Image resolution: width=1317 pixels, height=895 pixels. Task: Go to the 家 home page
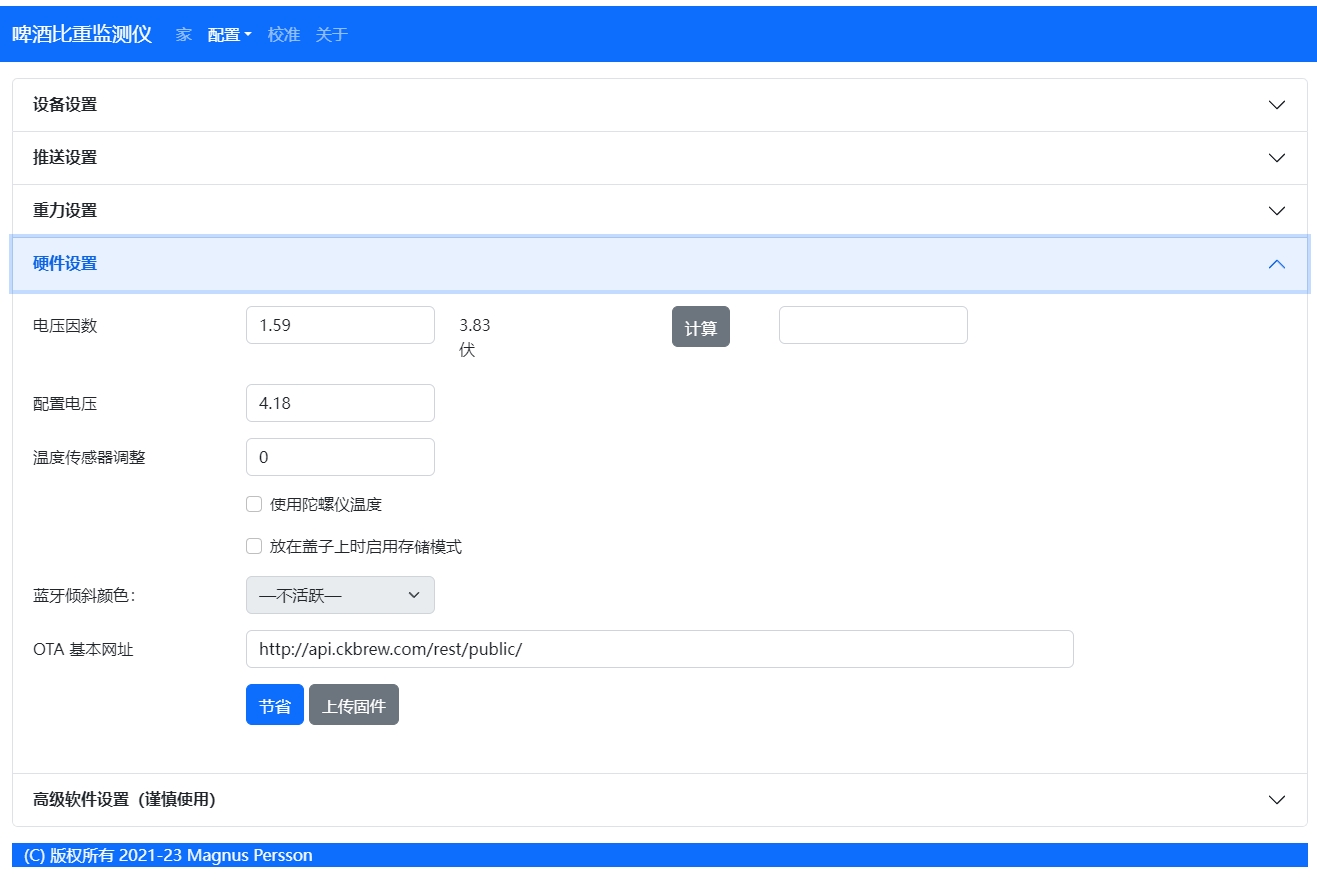coord(184,35)
